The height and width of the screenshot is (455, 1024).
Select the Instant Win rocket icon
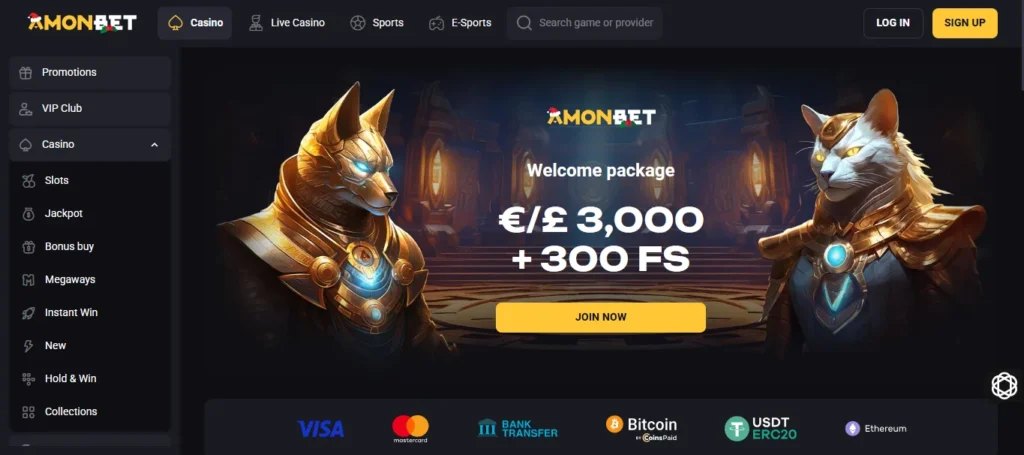[x=28, y=313]
